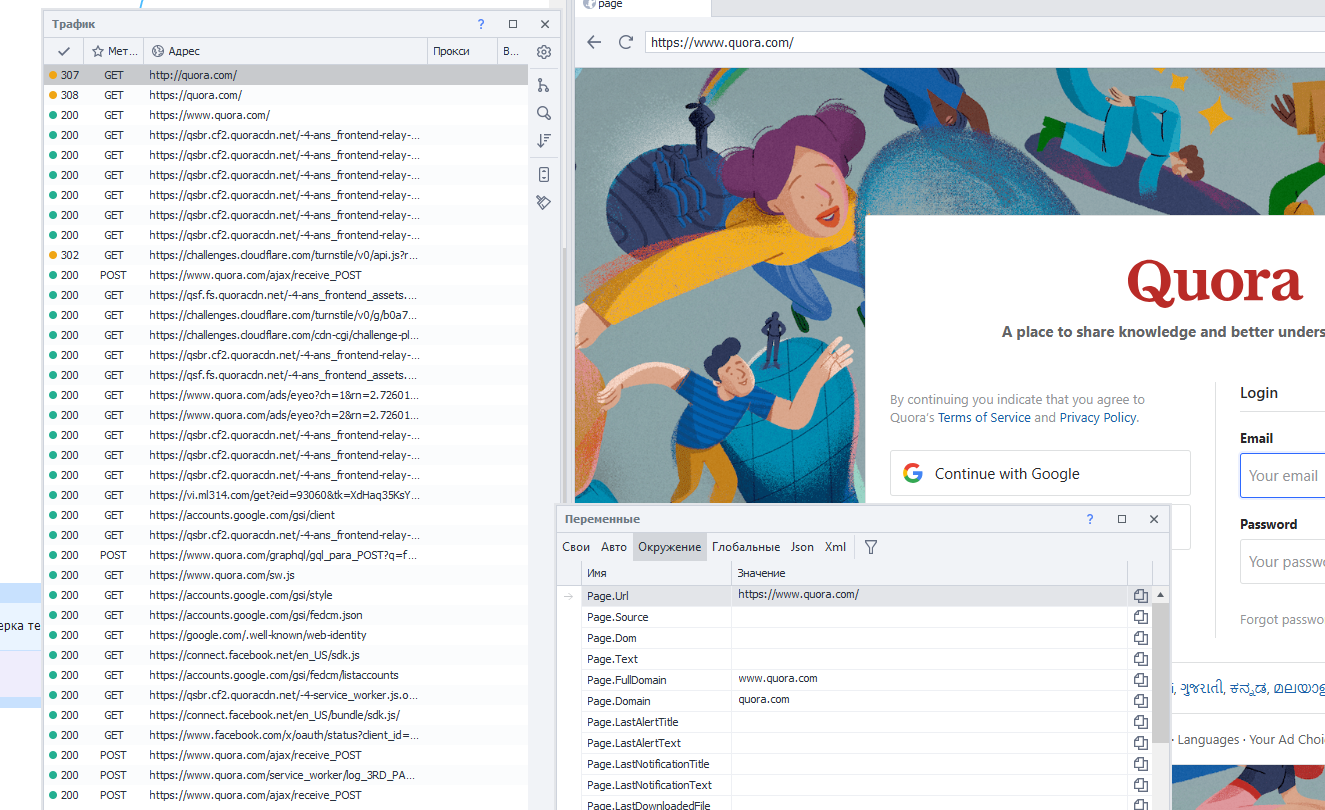Screen dimensions: 1325x810
Task: Copy the Page.Domain variable value
Action: point(1140,701)
